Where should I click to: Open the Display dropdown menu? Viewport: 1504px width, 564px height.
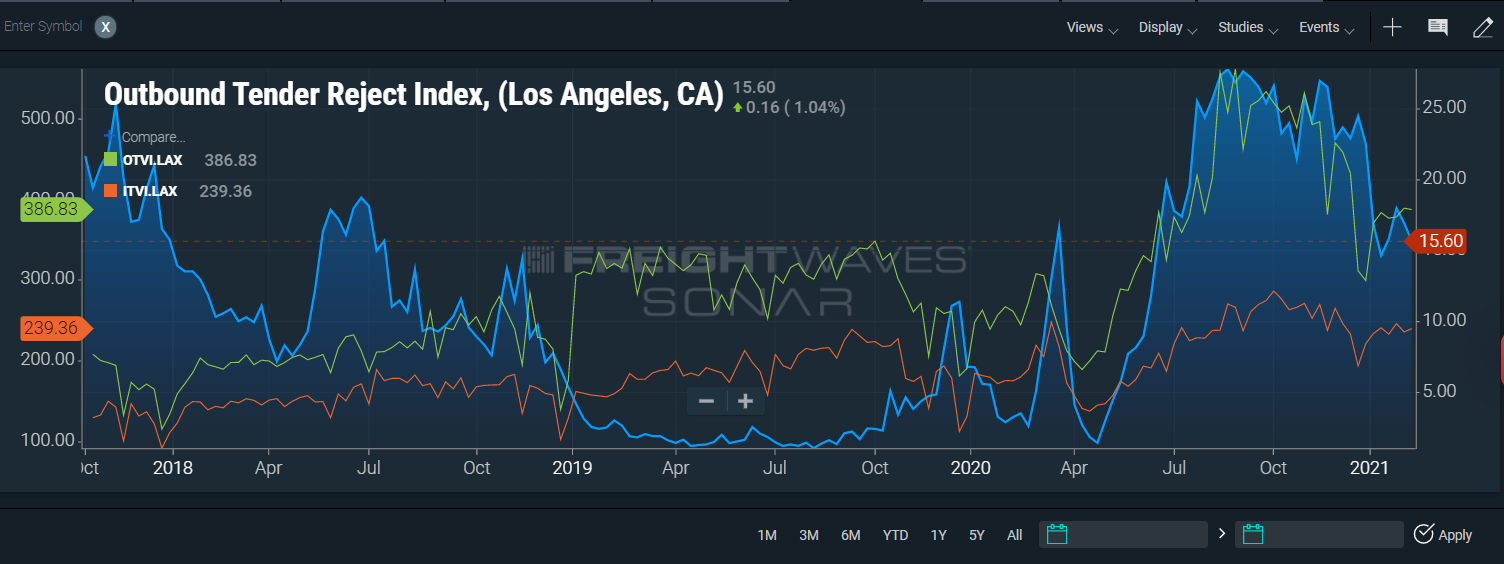pos(1167,27)
